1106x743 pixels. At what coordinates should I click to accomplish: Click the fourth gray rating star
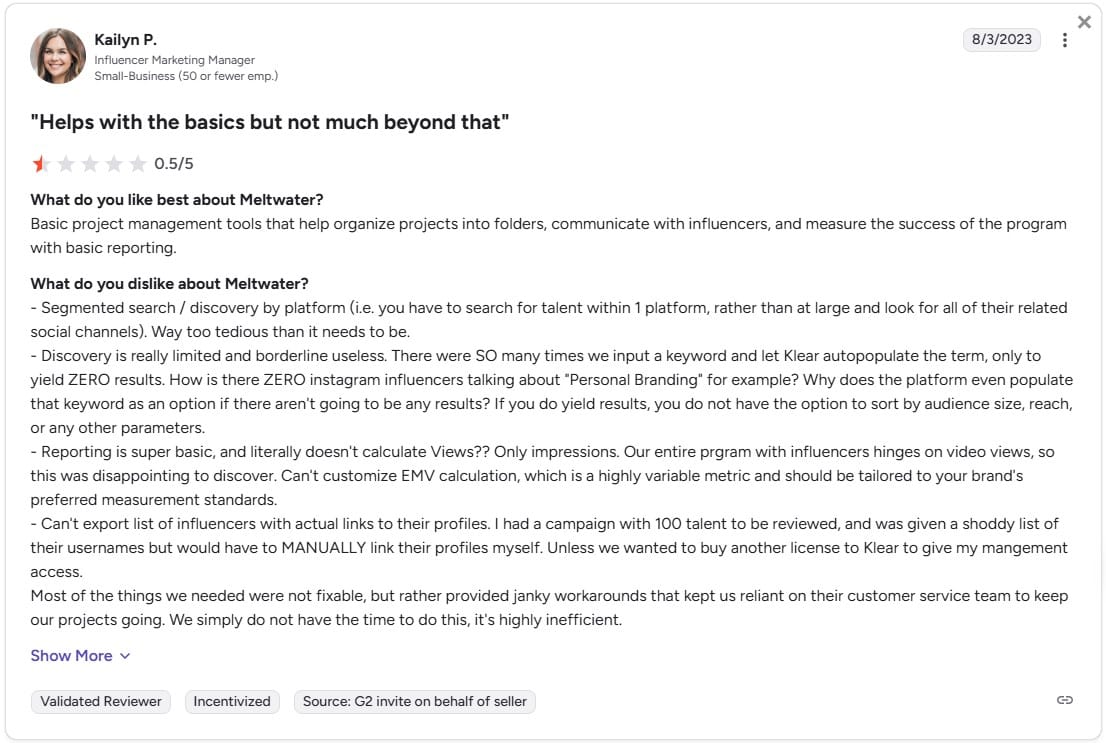[114, 164]
